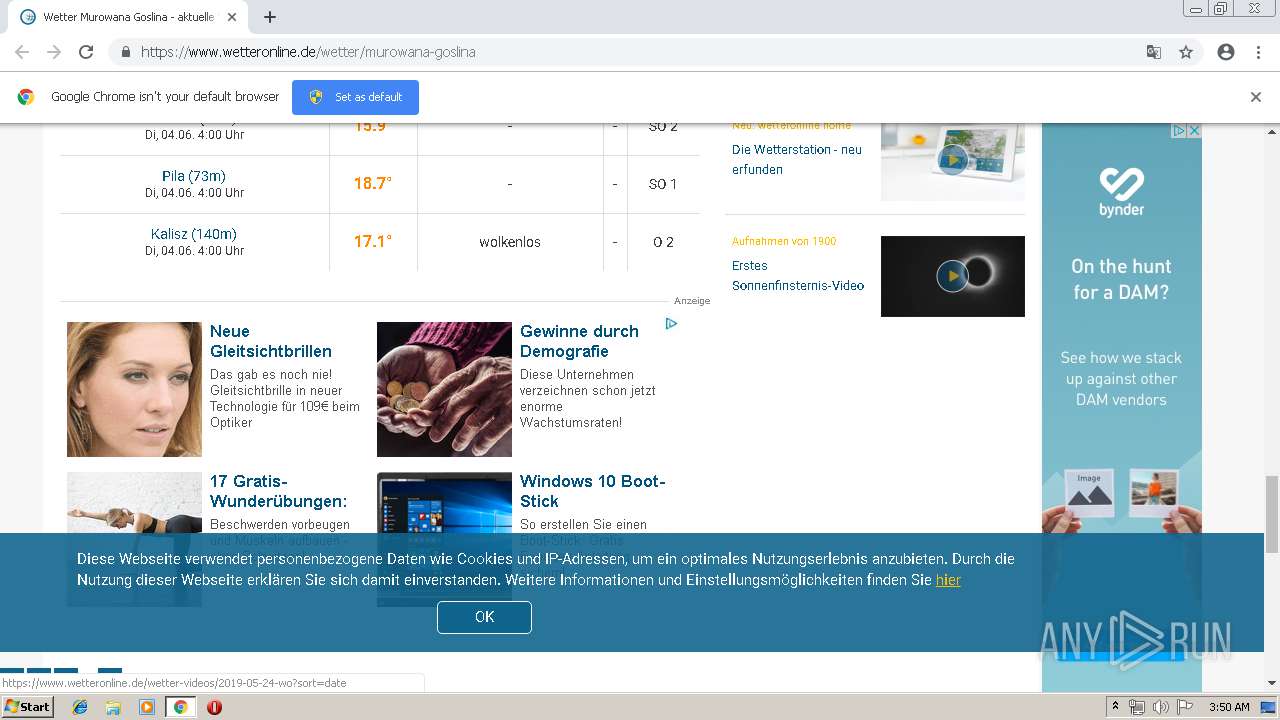The image size is (1280, 720).
Task: Set Chrome as default browser
Action: pyautogui.click(x=355, y=97)
